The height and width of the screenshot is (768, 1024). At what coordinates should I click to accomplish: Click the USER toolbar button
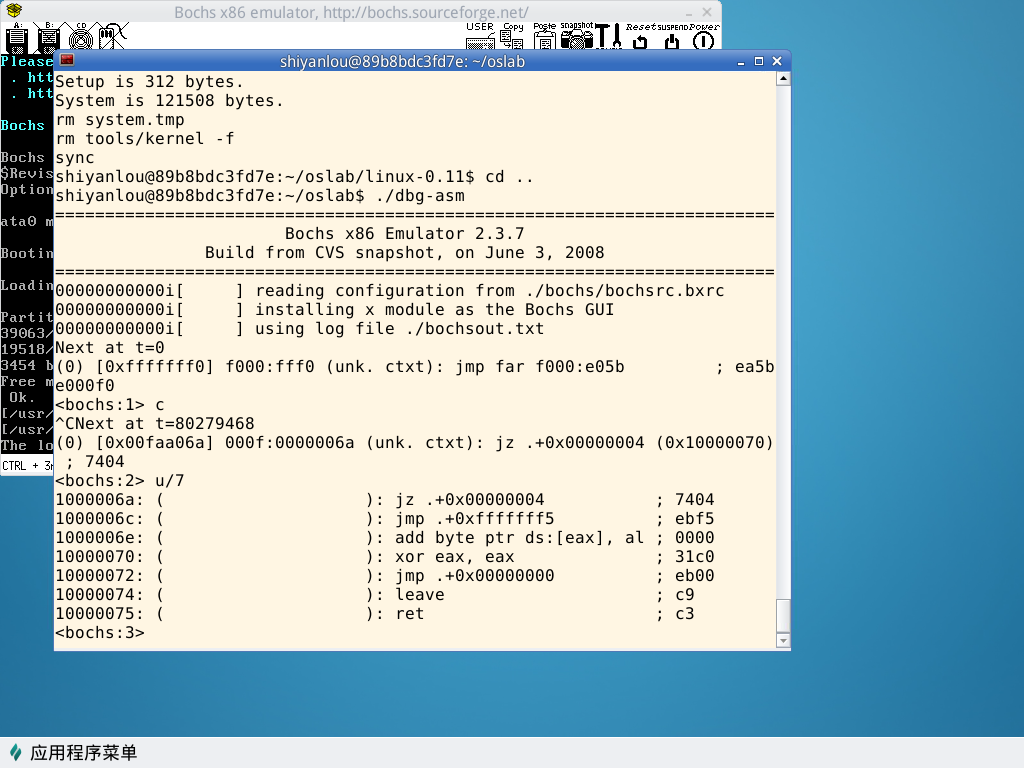click(x=480, y=37)
